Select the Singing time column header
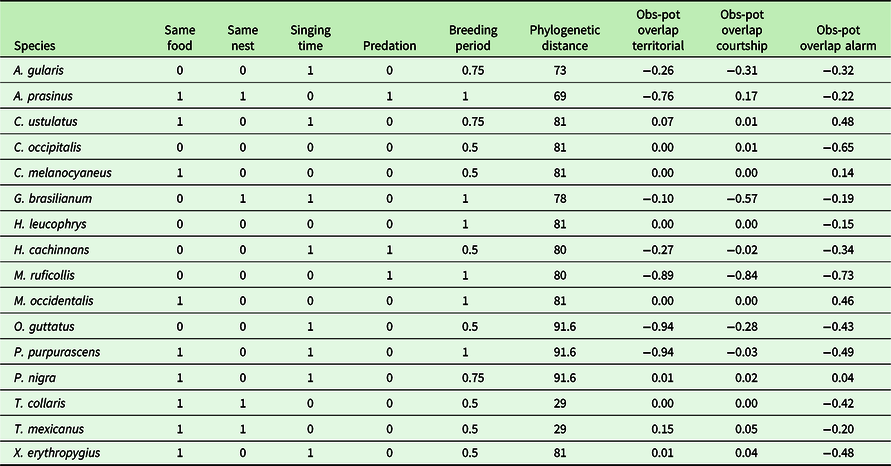This screenshot has height=466, width=891. [311, 38]
